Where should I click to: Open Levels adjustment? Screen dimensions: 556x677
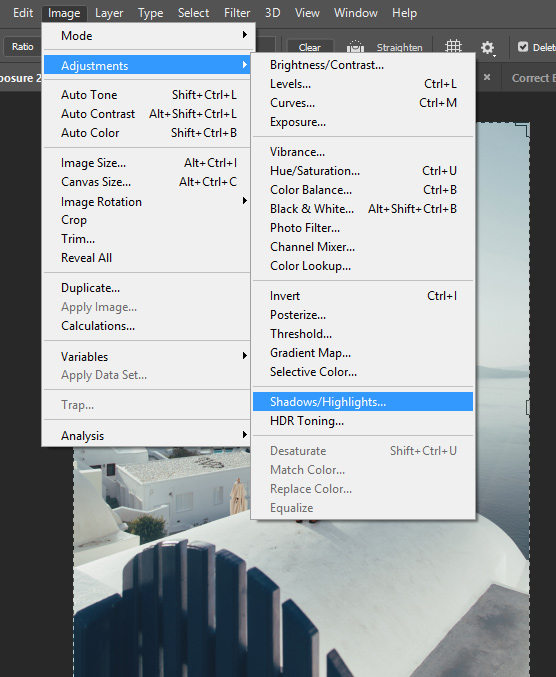363,84
